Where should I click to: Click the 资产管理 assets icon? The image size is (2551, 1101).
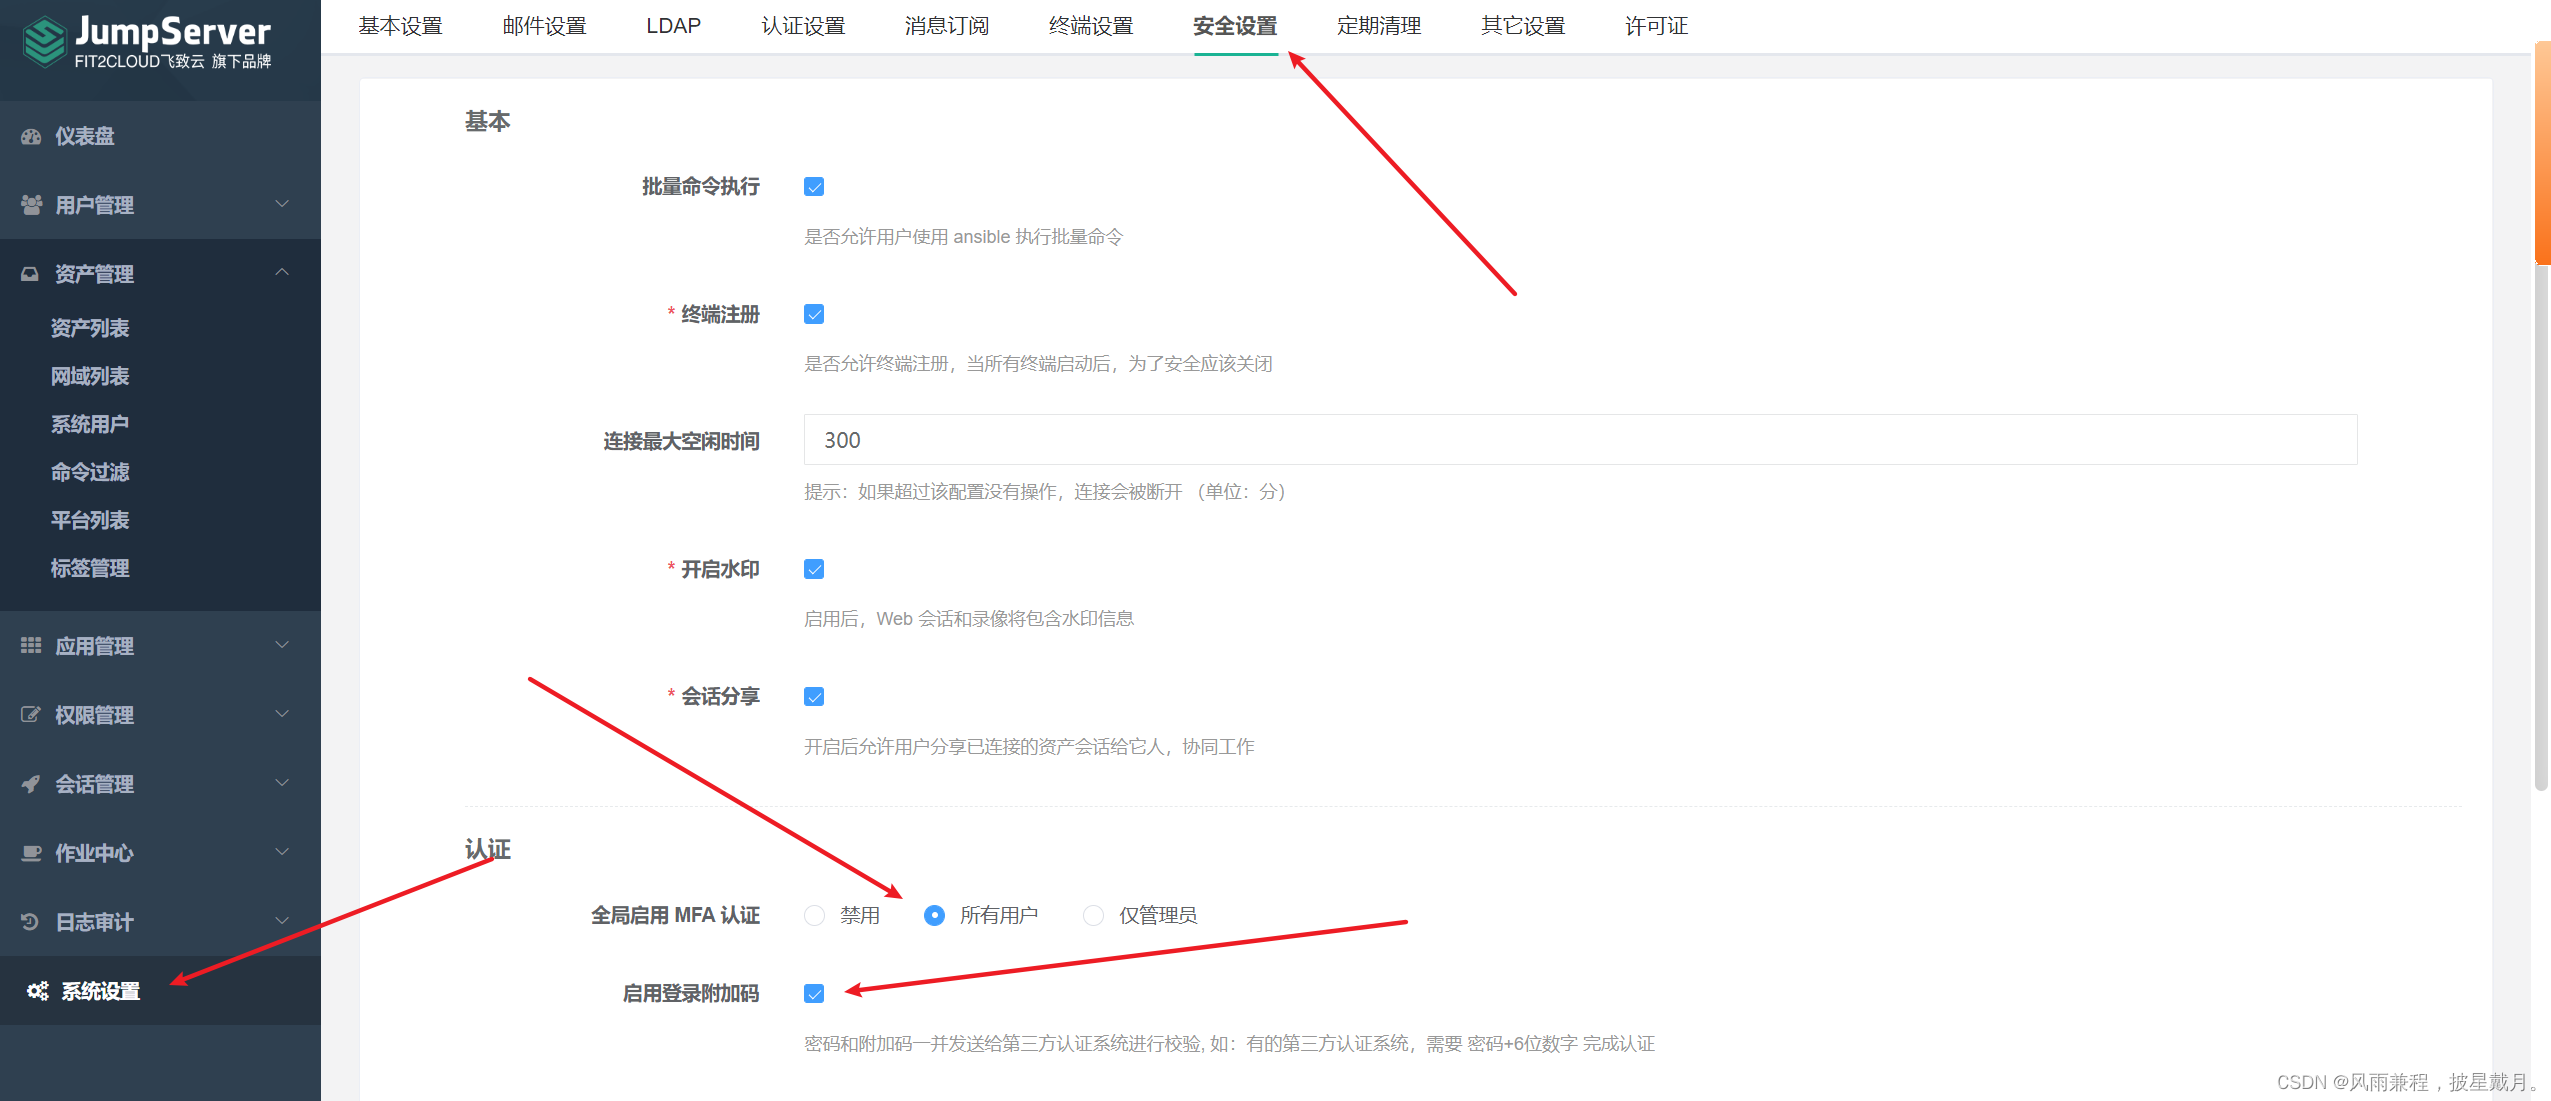pos(31,274)
